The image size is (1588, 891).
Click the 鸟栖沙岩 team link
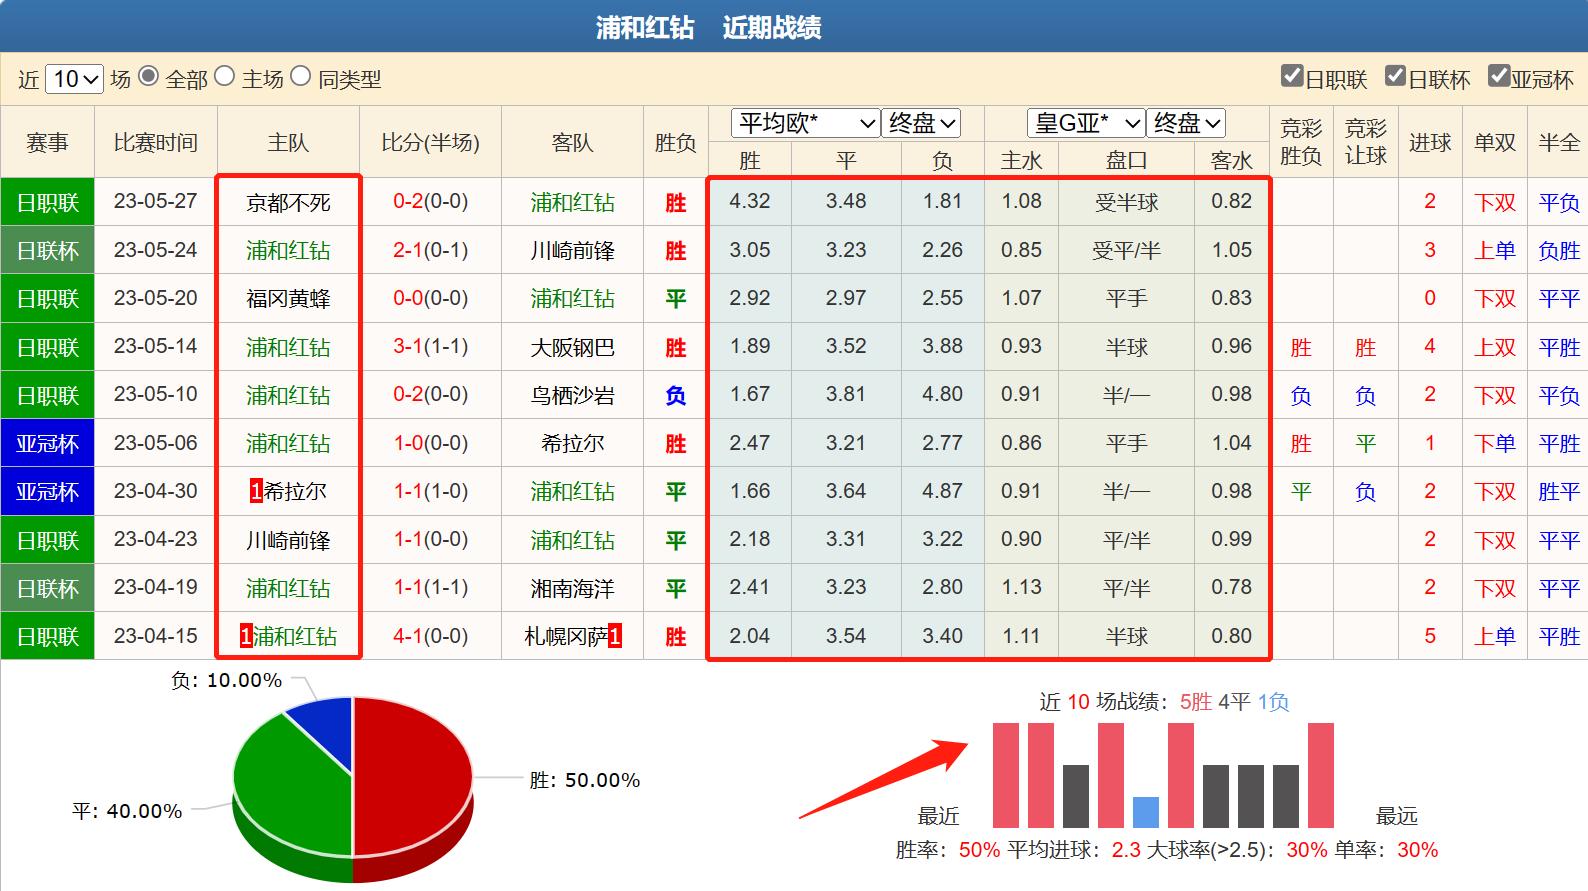click(x=572, y=395)
